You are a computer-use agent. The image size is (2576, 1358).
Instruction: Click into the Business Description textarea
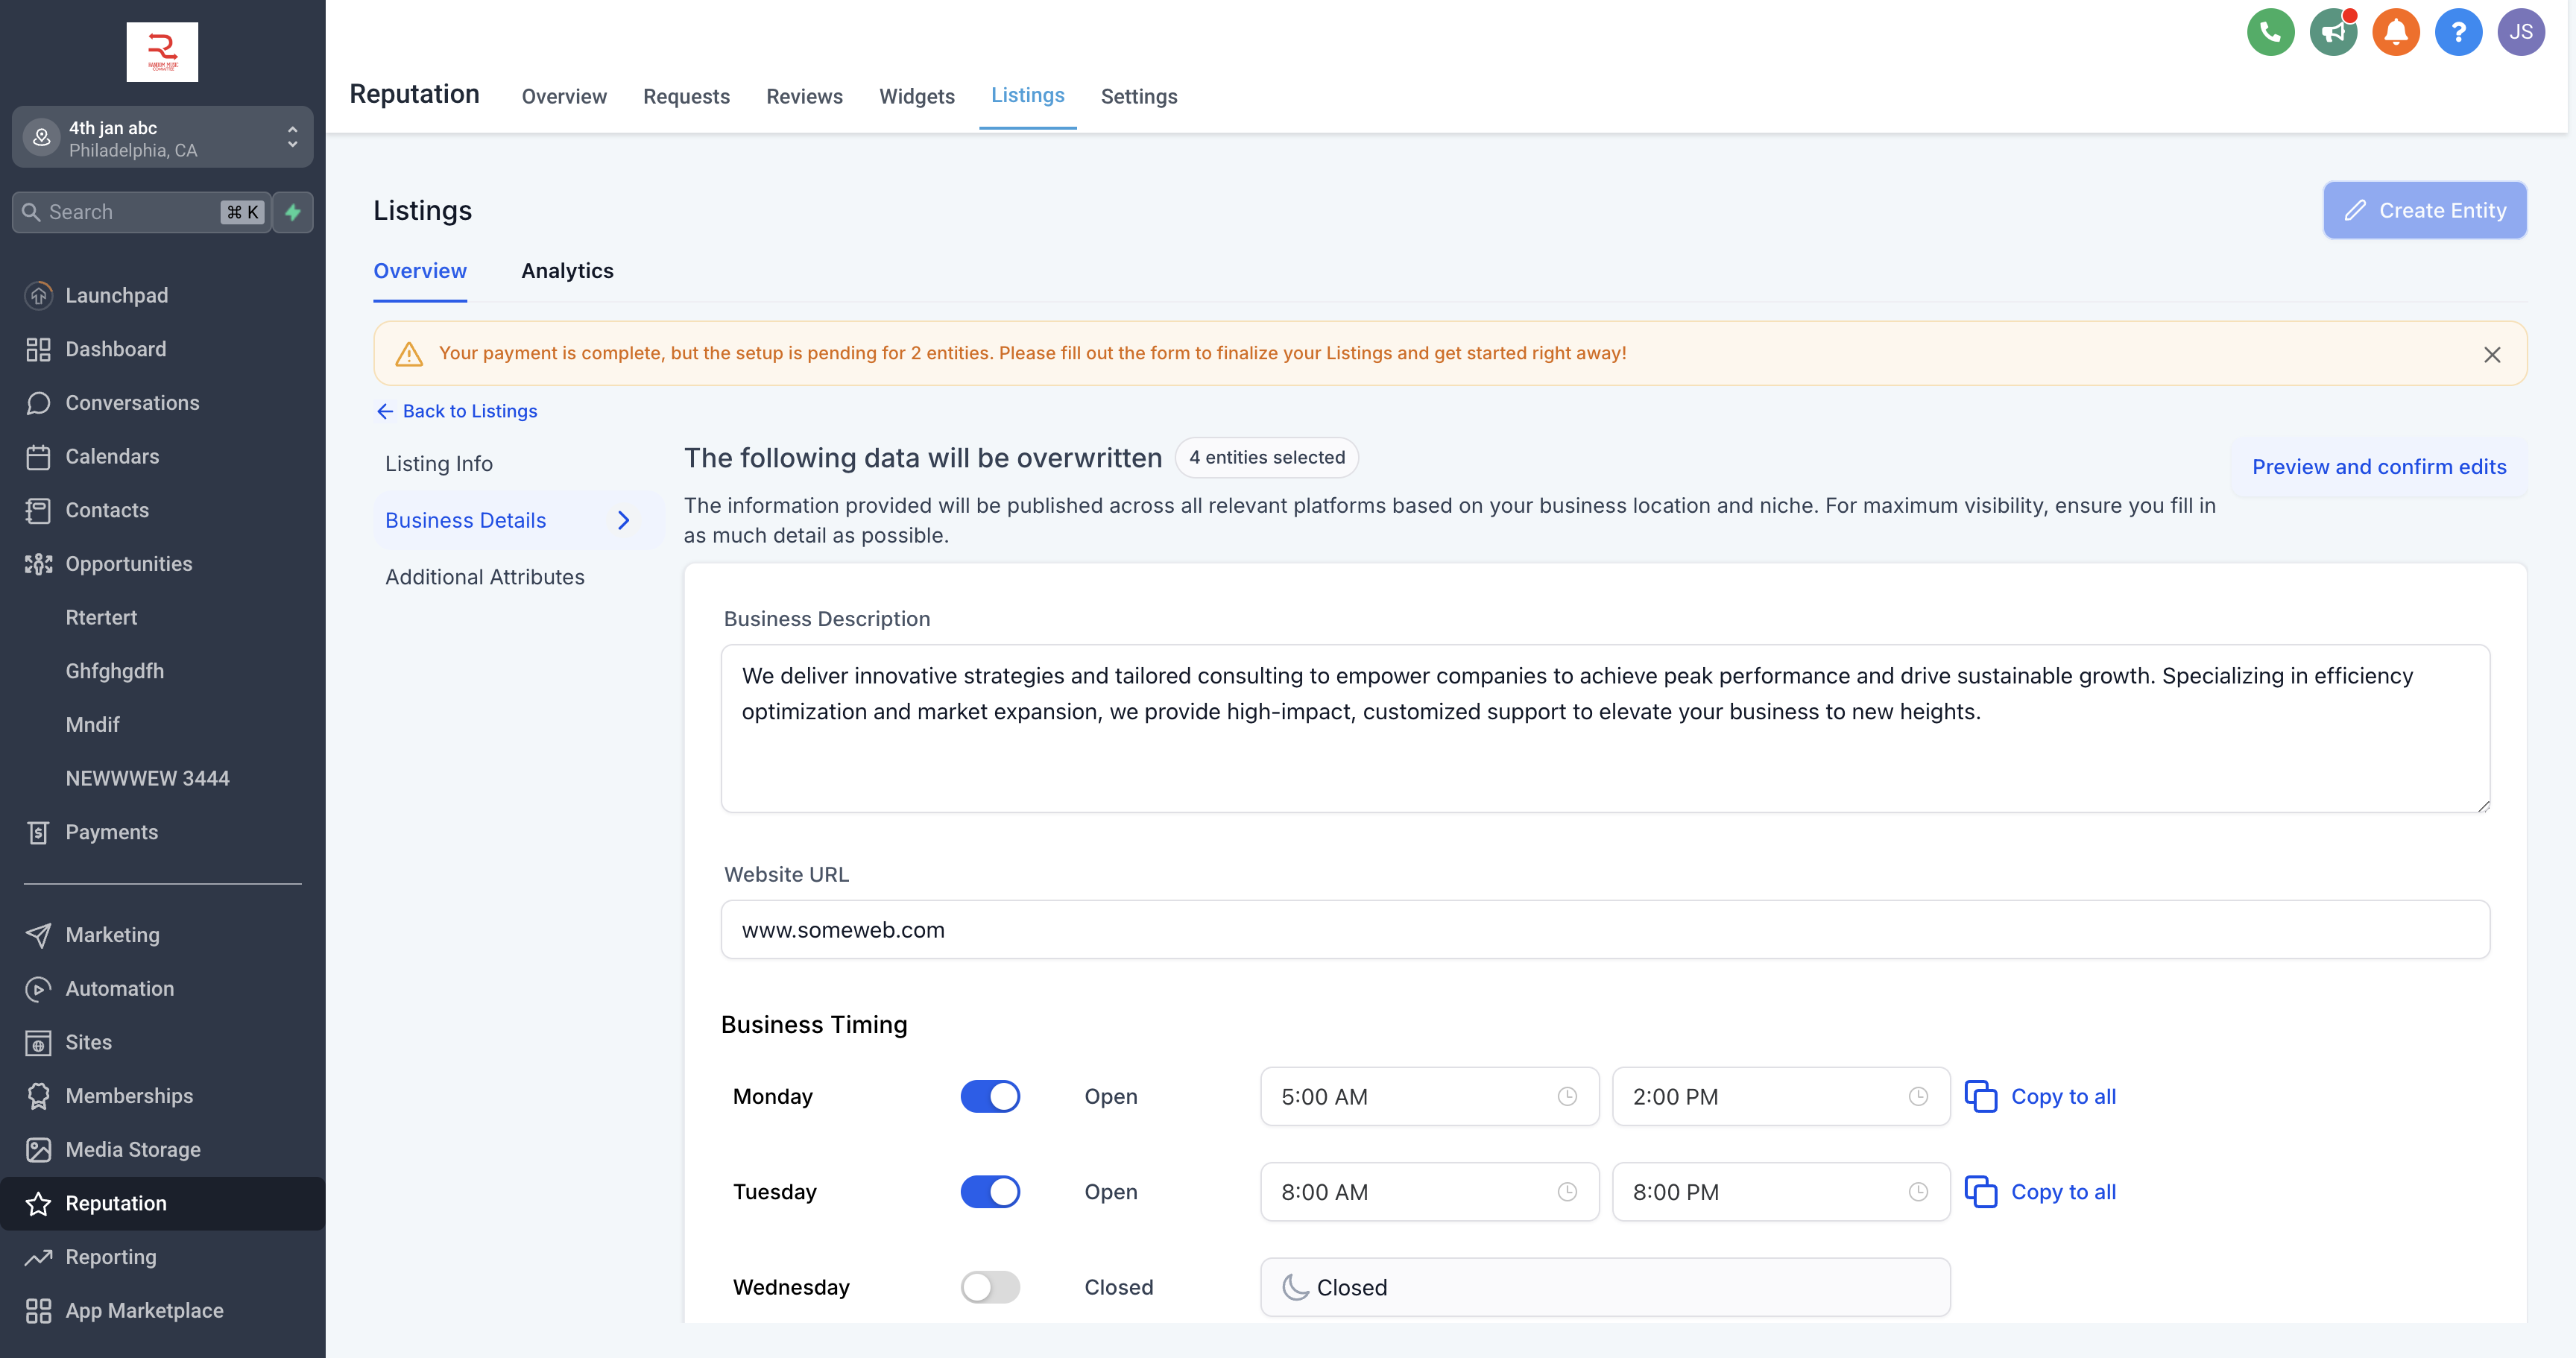click(x=1605, y=728)
